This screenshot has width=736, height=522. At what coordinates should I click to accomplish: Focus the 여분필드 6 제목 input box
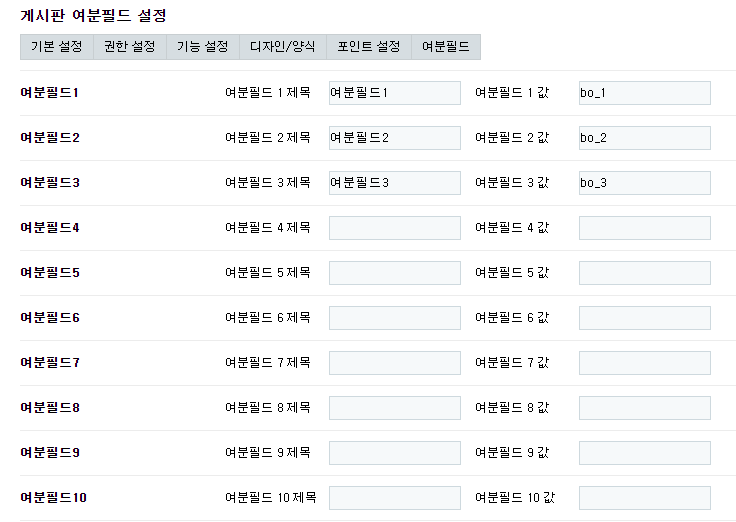pos(394,318)
